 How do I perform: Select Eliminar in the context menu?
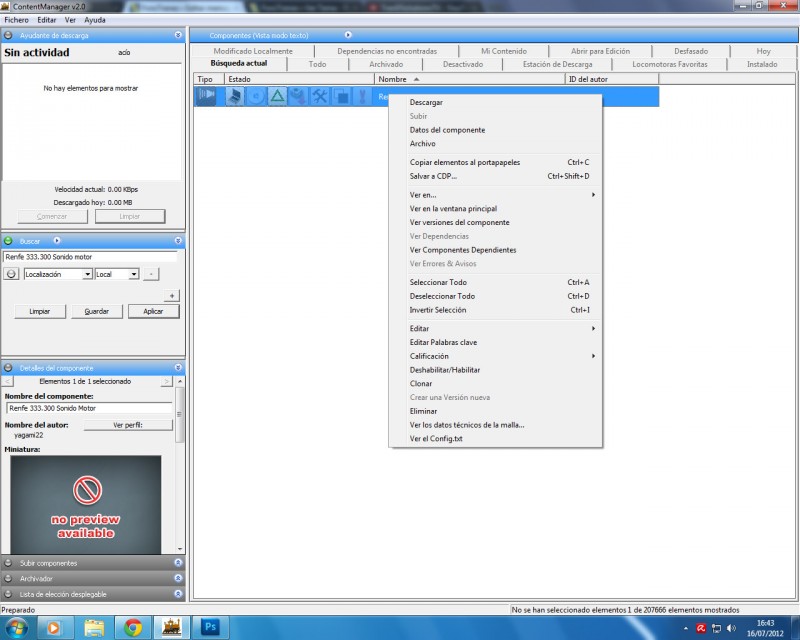pos(495,411)
